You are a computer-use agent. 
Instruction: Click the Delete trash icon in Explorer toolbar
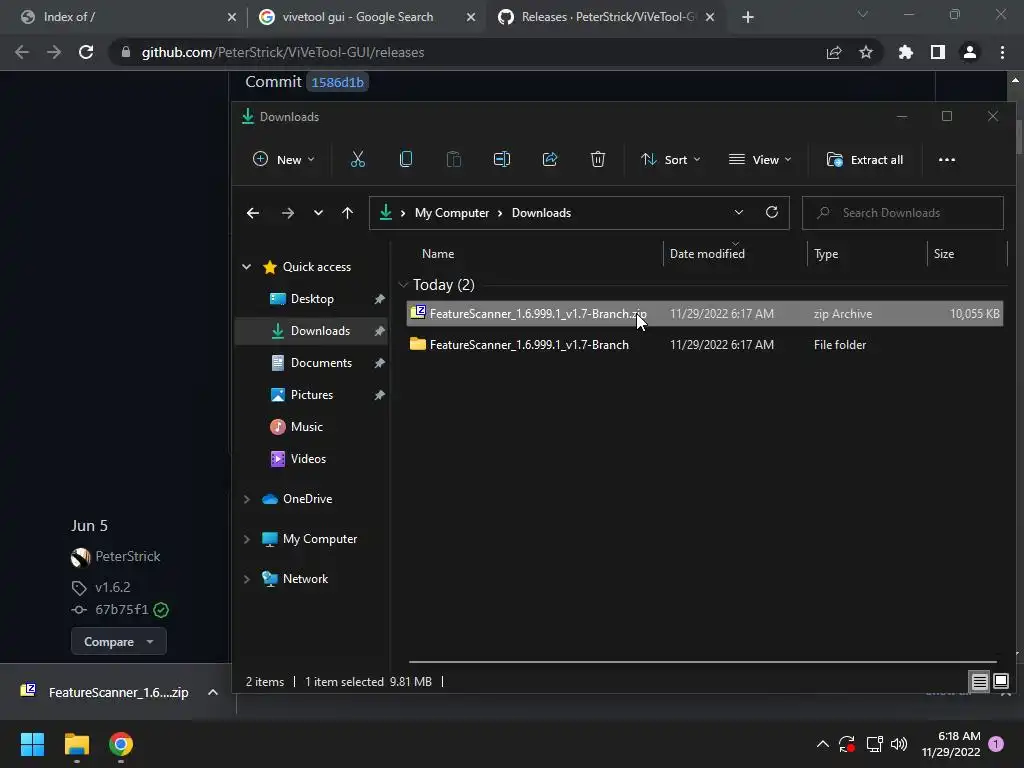coord(598,159)
